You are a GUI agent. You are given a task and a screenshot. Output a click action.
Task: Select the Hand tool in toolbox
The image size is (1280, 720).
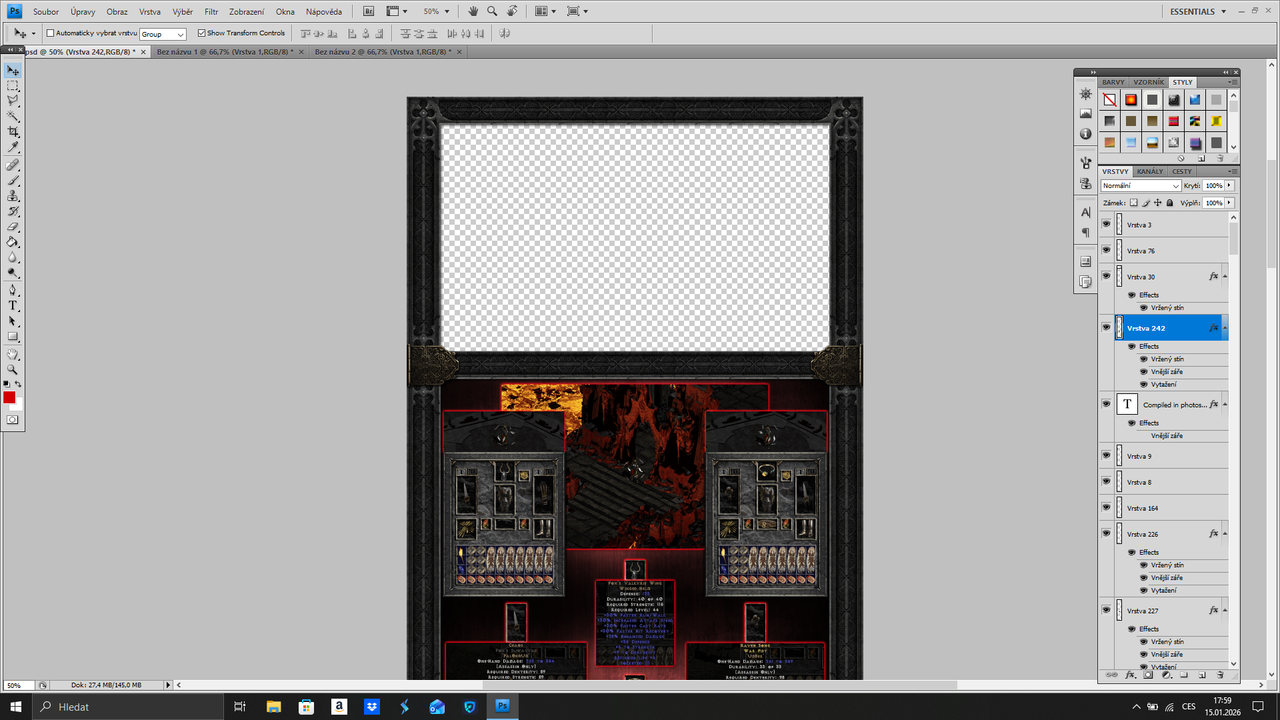point(13,354)
